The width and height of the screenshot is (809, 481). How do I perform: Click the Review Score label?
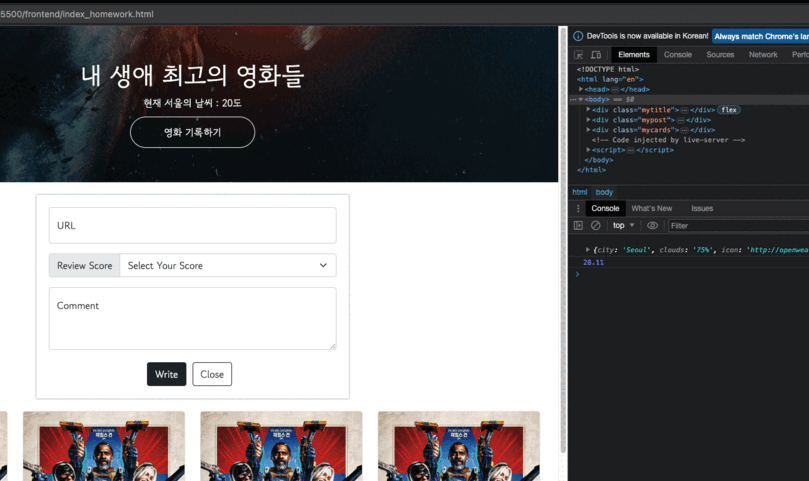(85, 265)
